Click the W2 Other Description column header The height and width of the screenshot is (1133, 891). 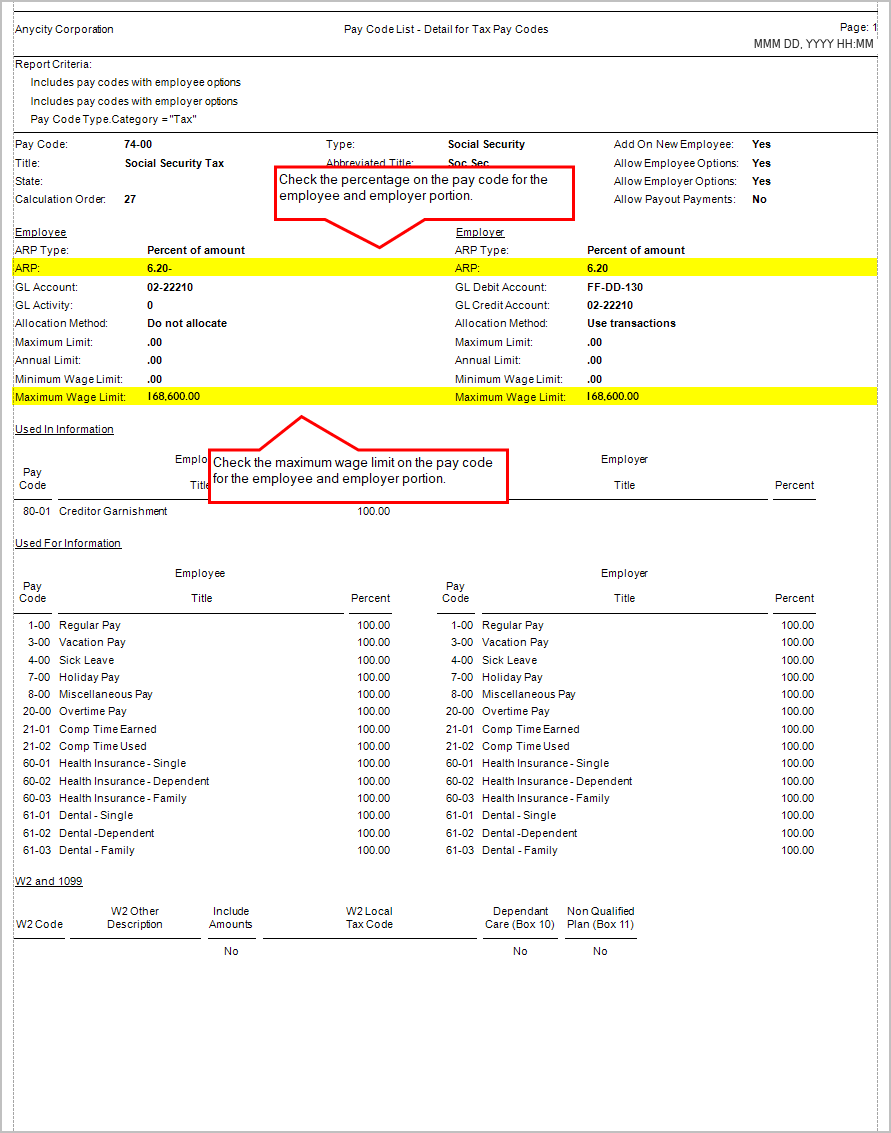135,918
